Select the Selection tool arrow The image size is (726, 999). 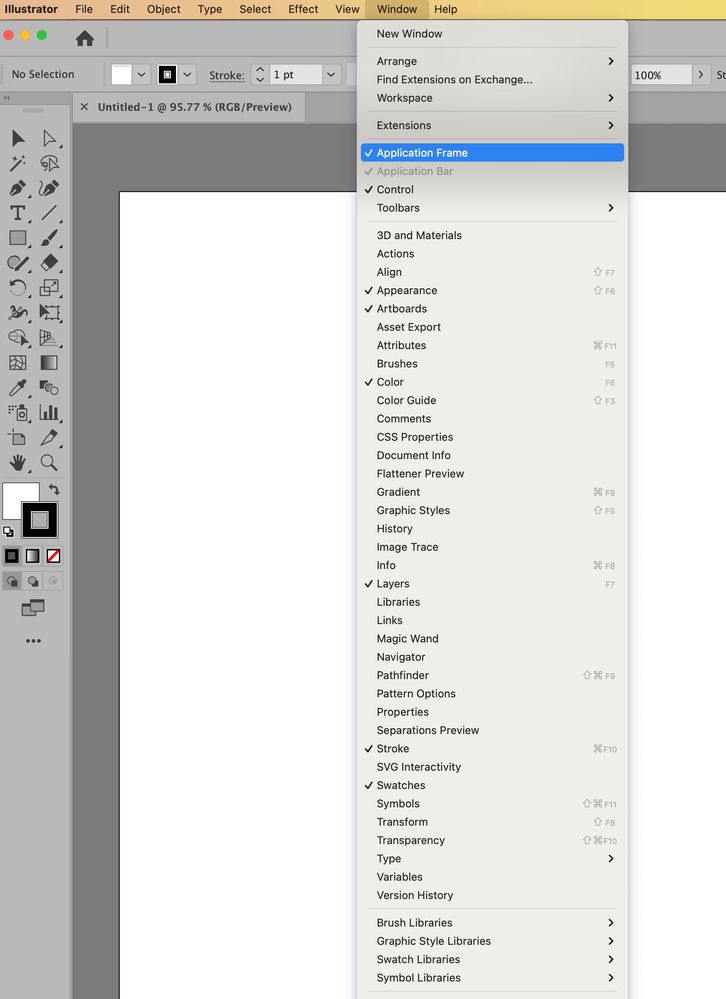(18, 138)
